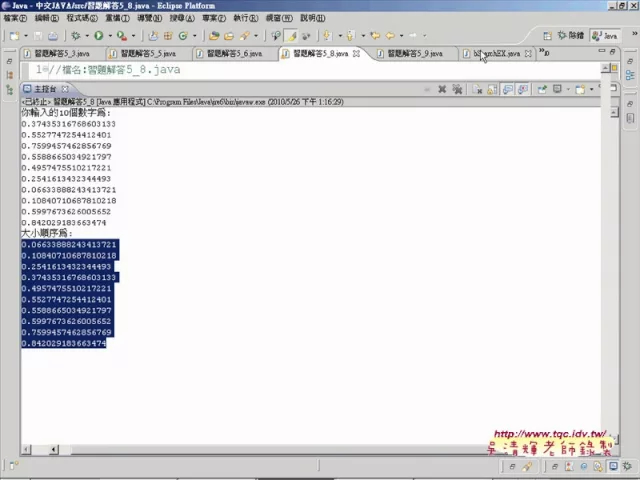
Task: Click the New file wizard icon
Action: click(x=14, y=36)
